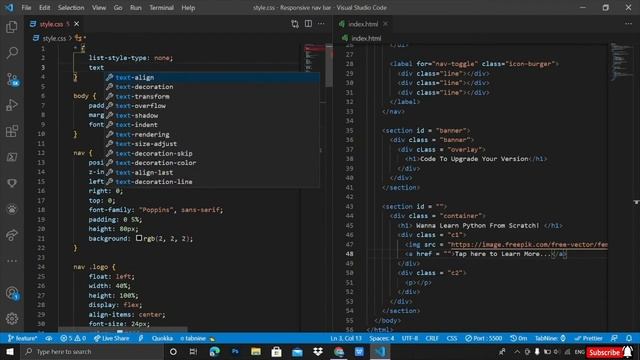Open errors and warnings count in status bar
The image size is (640, 360).
[73, 338]
